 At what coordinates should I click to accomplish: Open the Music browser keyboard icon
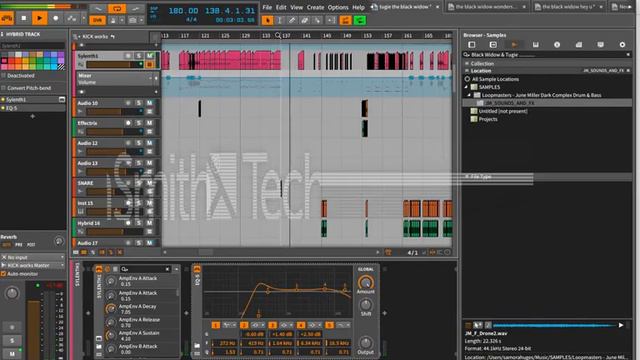[x=536, y=44]
